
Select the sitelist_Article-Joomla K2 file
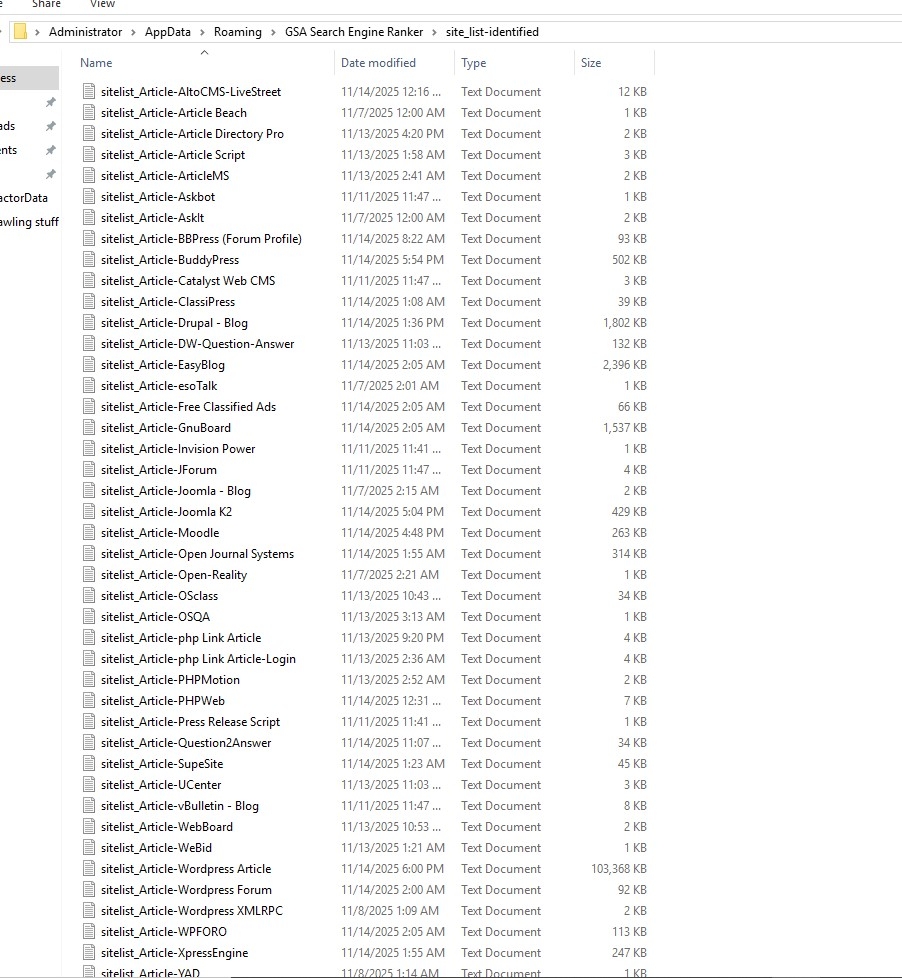pos(166,512)
